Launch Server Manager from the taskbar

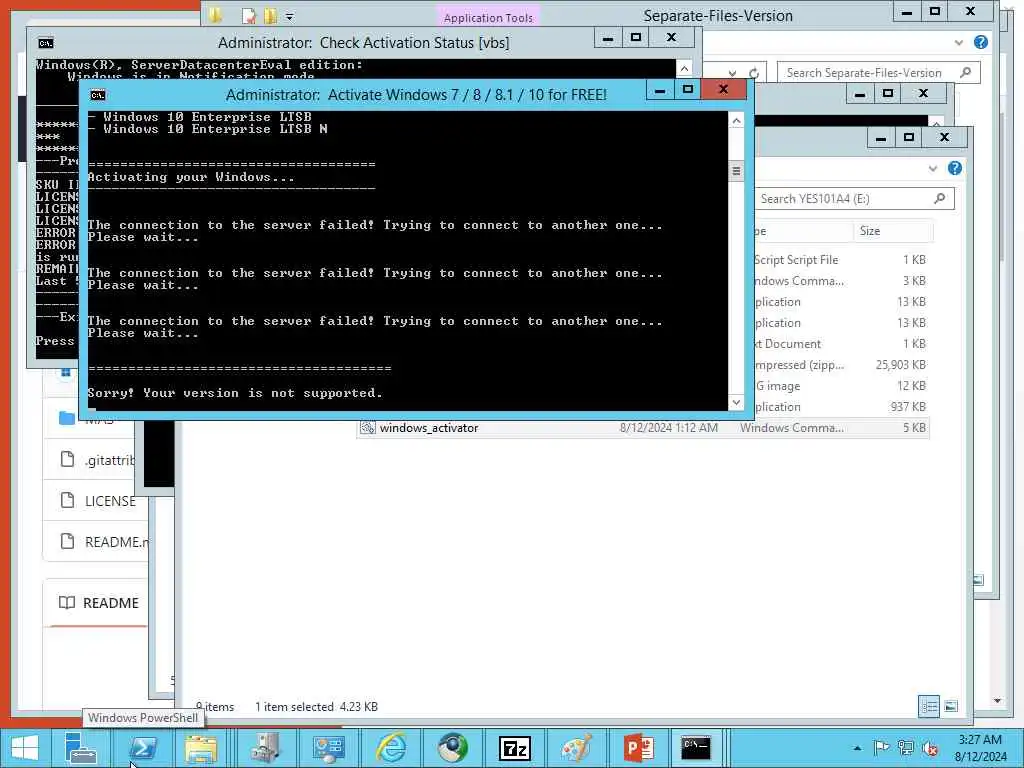pos(80,748)
